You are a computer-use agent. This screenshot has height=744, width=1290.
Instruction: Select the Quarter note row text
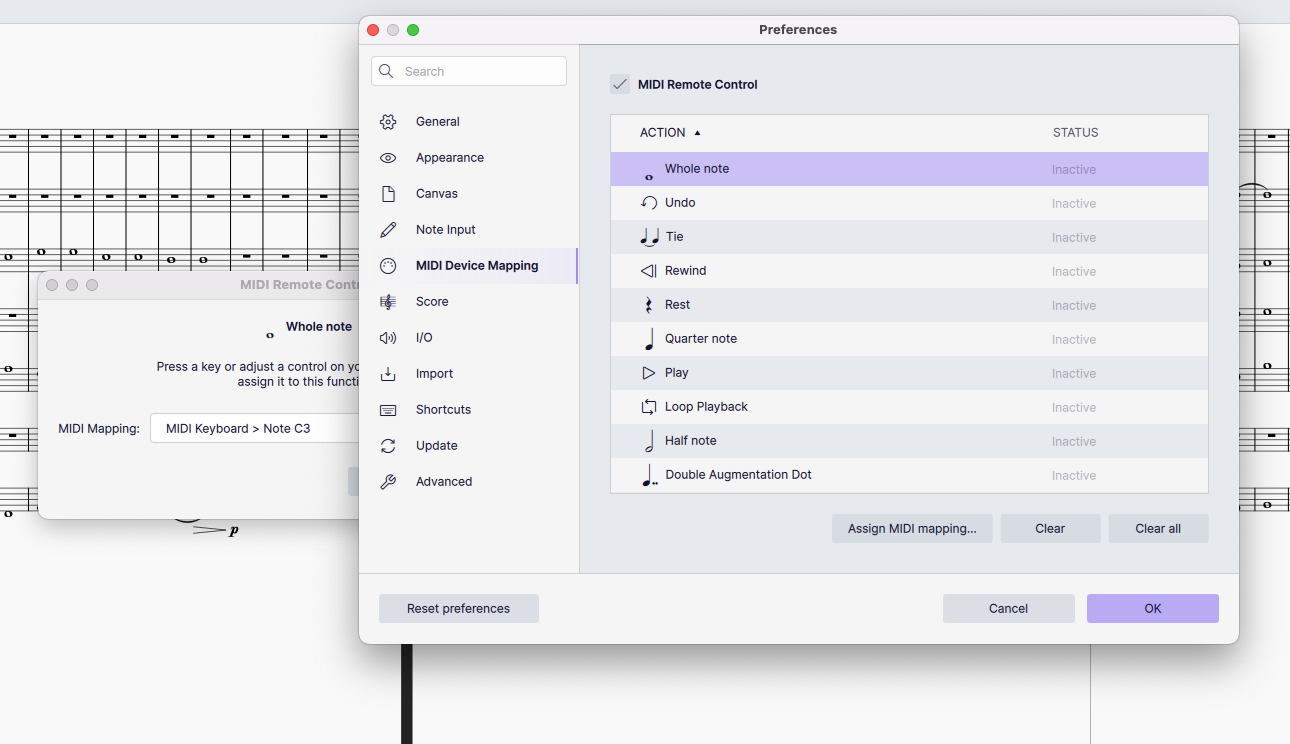pos(701,339)
